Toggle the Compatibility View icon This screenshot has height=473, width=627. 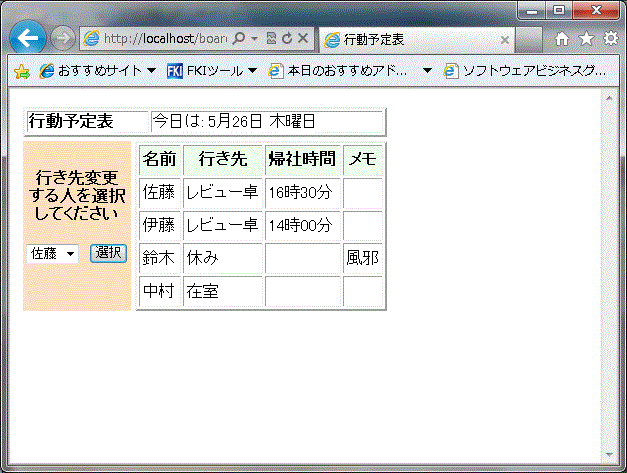(x=272, y=38)
